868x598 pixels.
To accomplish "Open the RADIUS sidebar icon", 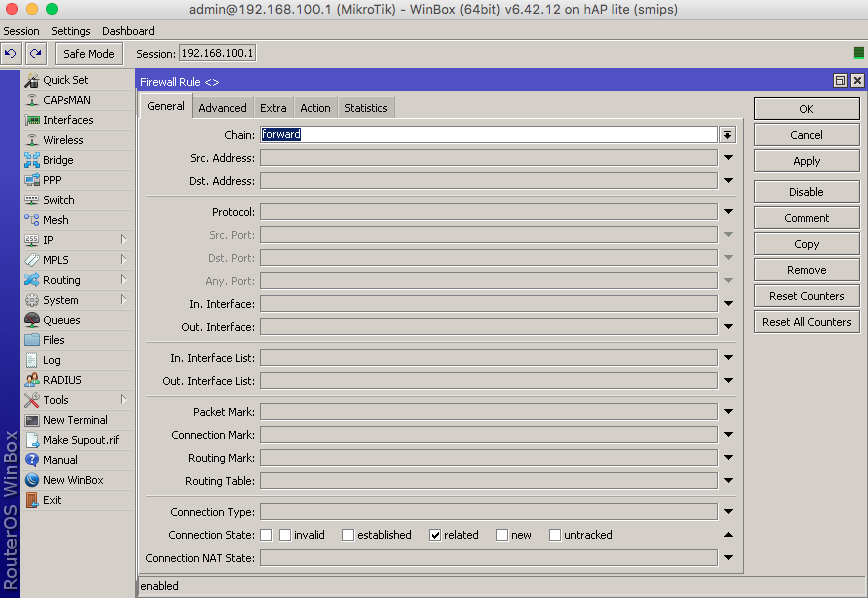I will pos(32,380).
